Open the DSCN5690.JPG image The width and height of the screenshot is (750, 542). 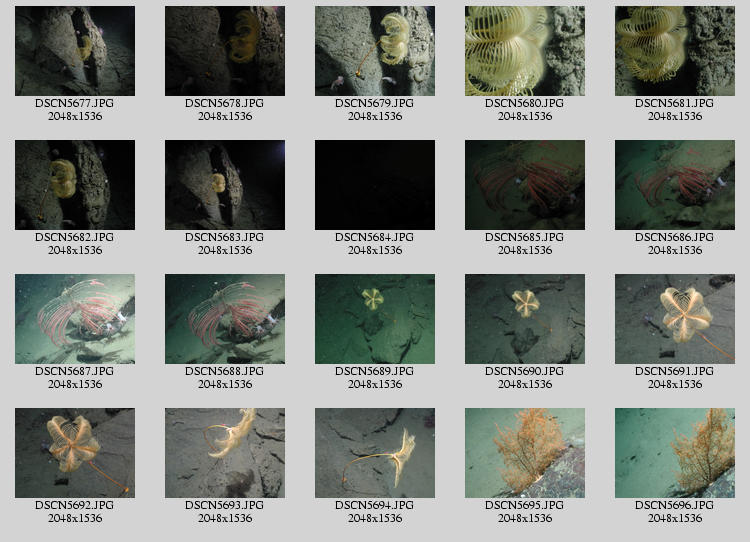525,319
